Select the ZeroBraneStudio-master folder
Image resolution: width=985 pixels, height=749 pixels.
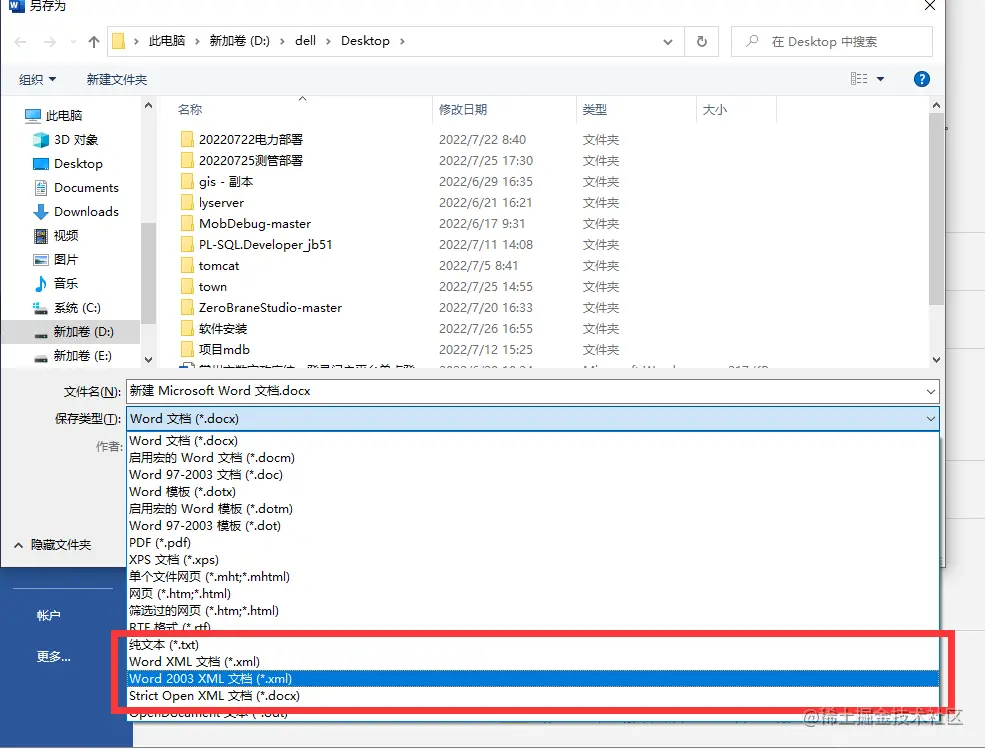coord(261,307)
